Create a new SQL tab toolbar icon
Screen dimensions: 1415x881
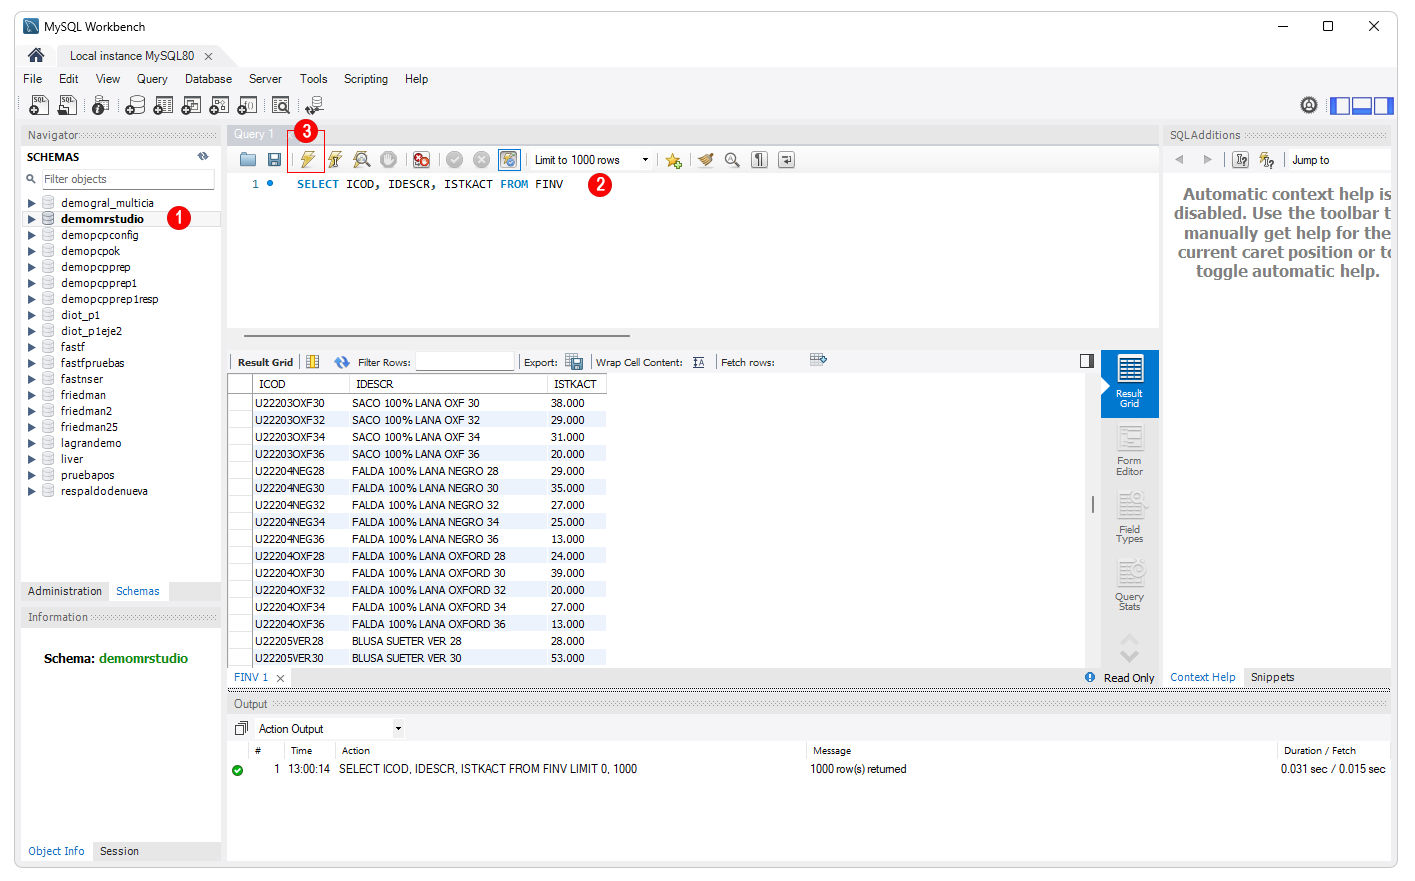38,105
